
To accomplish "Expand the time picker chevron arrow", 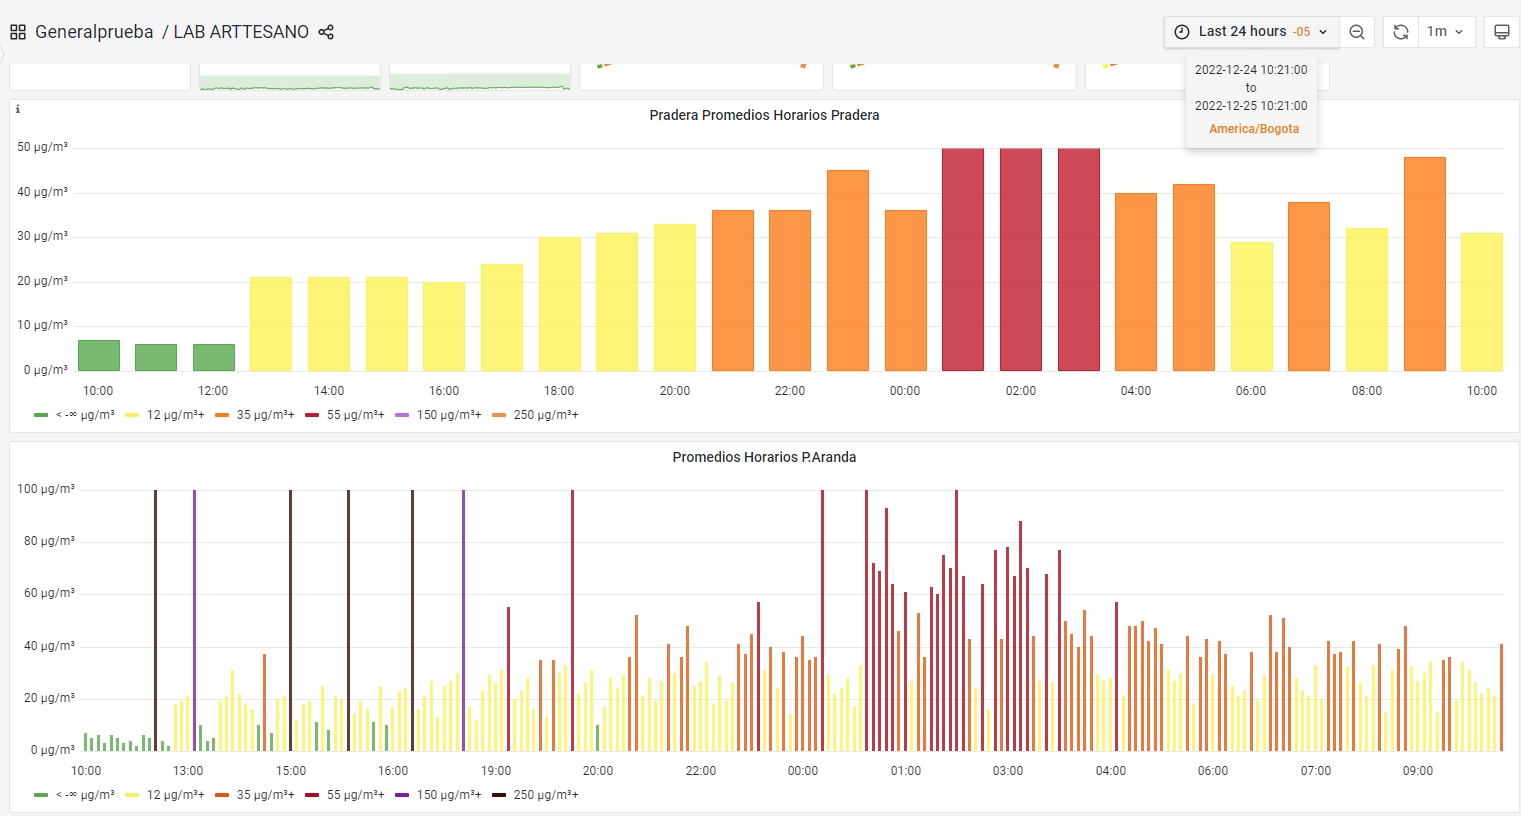I will click(x=1323, y=32).
